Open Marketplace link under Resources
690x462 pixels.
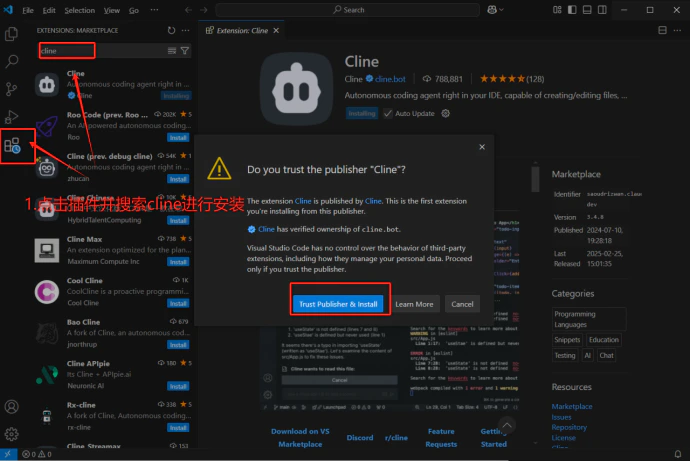572,407
